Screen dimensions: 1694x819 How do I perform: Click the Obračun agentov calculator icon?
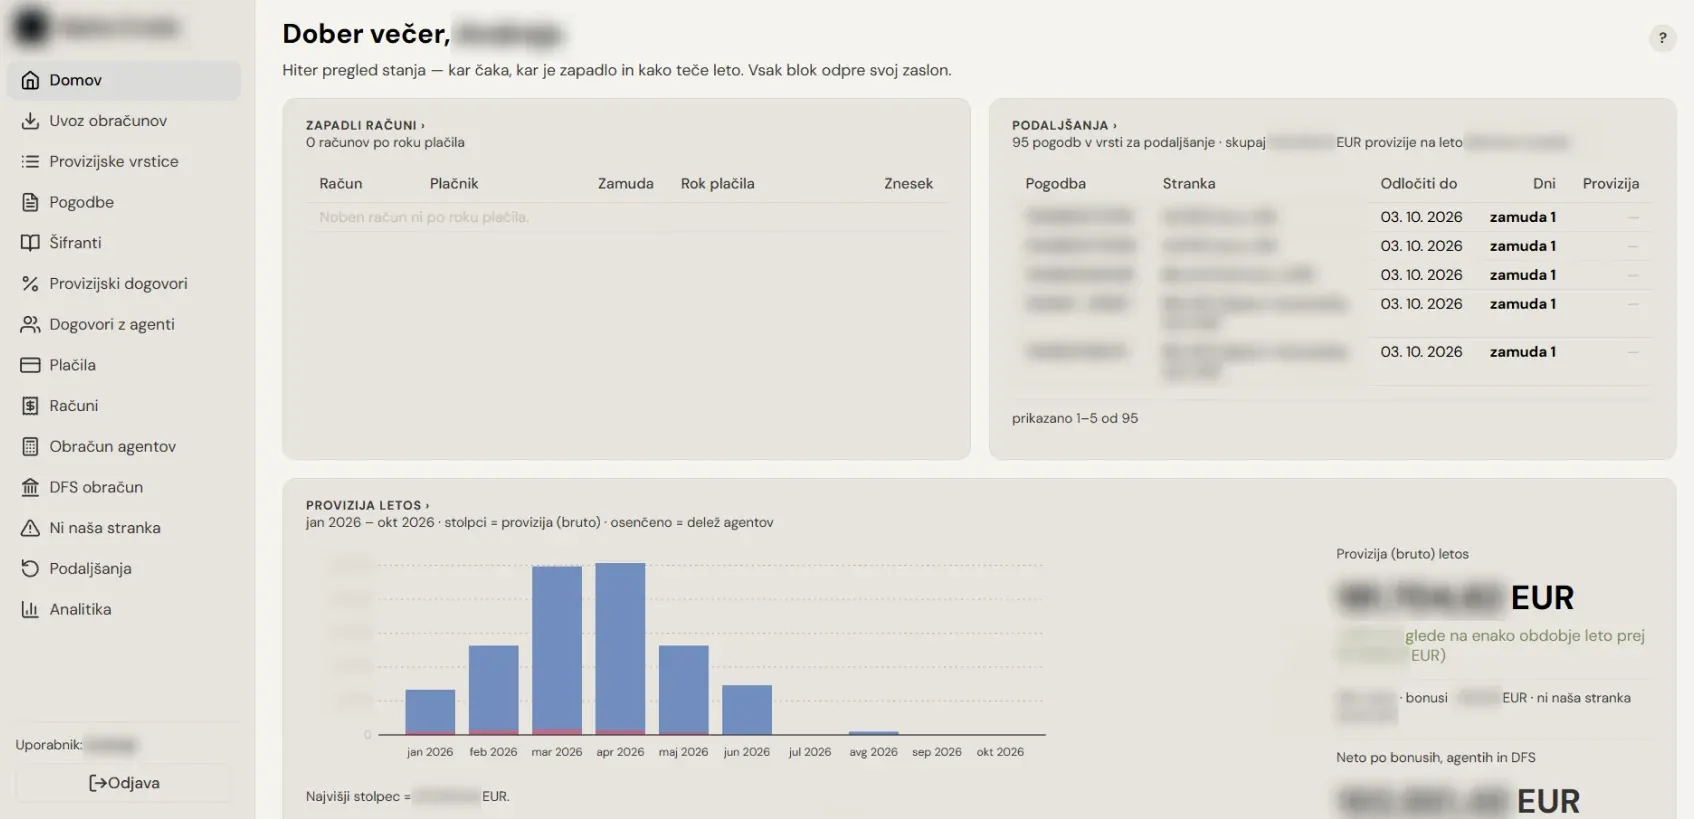coord(30,447)
